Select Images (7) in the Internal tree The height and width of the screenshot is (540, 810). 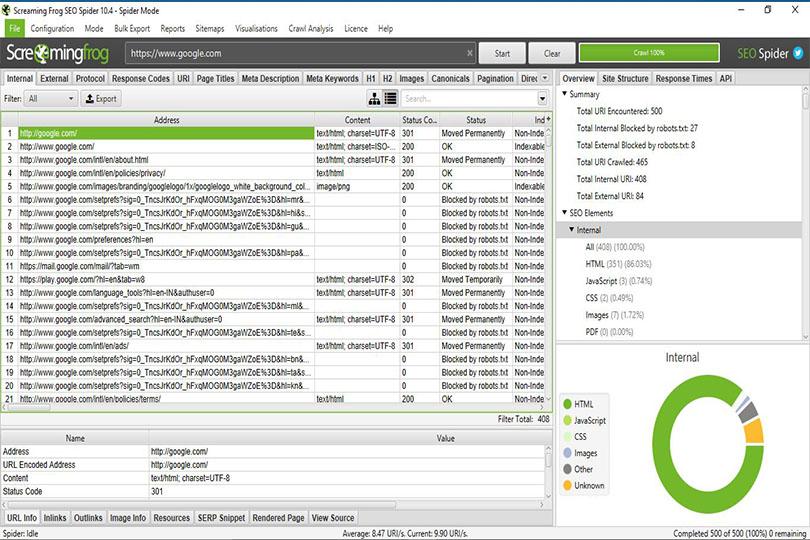(x=614, y=315)
